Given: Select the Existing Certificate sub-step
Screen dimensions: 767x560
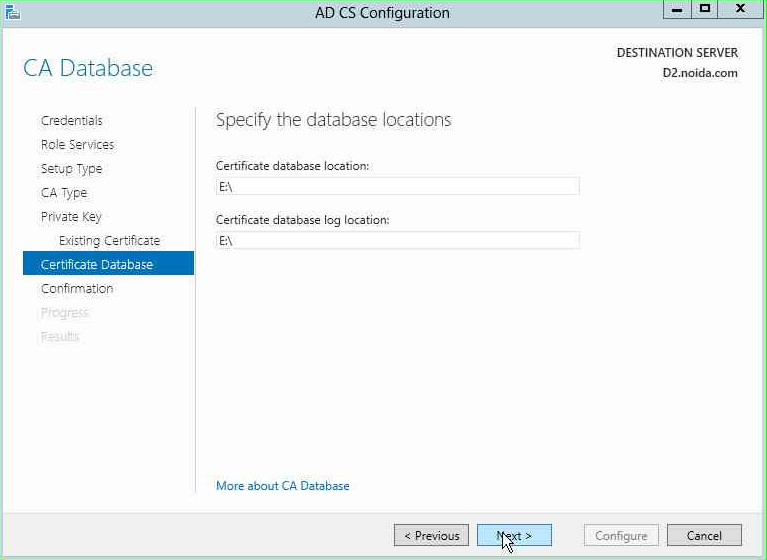Looking at the screenshot, I should point(109,241).
